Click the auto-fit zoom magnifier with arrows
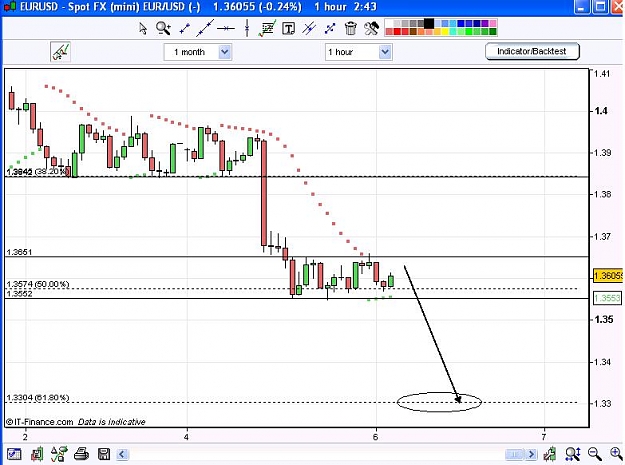 [573, 453]
